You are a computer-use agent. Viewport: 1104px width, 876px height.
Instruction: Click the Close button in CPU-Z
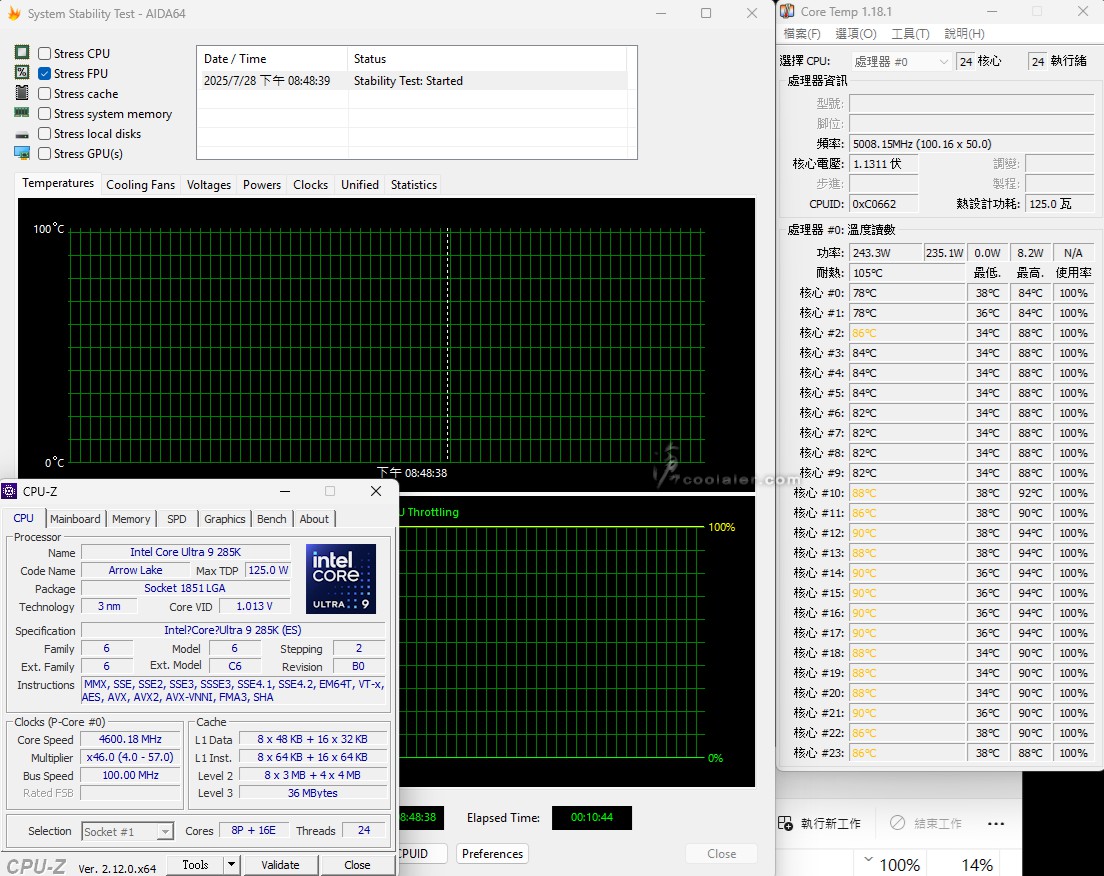point(357,865)
